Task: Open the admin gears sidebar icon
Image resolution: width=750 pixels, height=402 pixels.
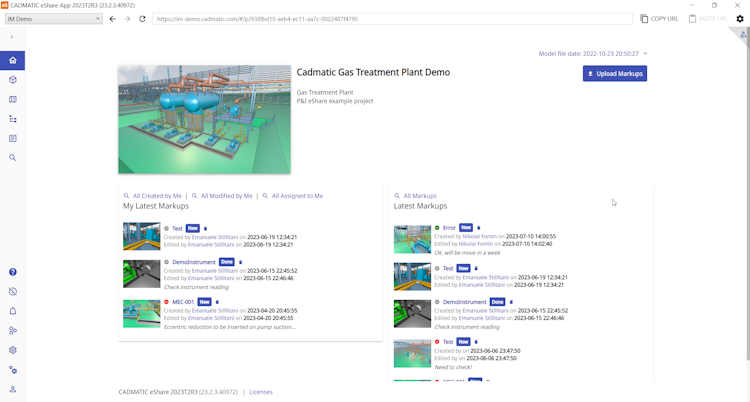Action: (x=12, y=370)
